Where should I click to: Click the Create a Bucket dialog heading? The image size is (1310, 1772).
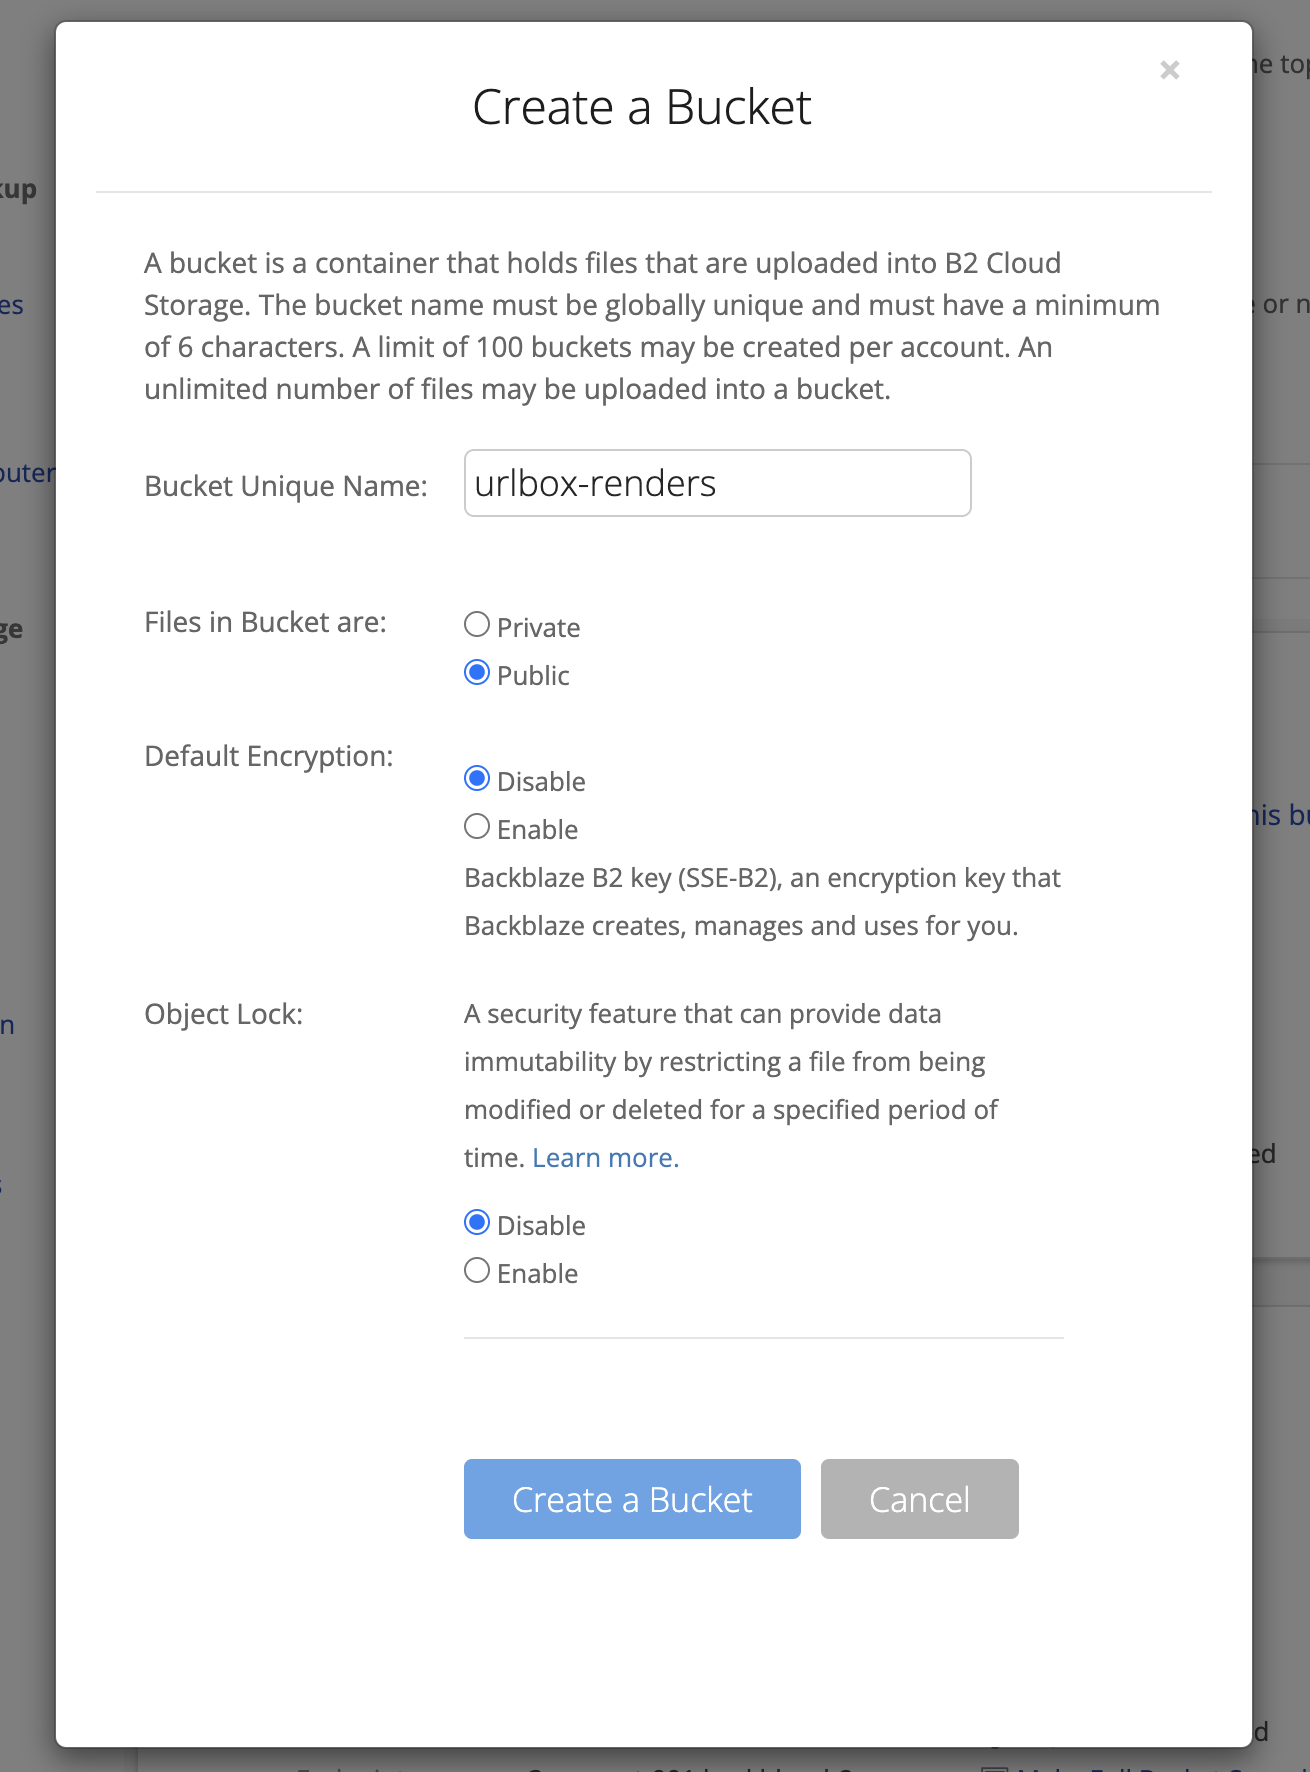coord(641,107)
